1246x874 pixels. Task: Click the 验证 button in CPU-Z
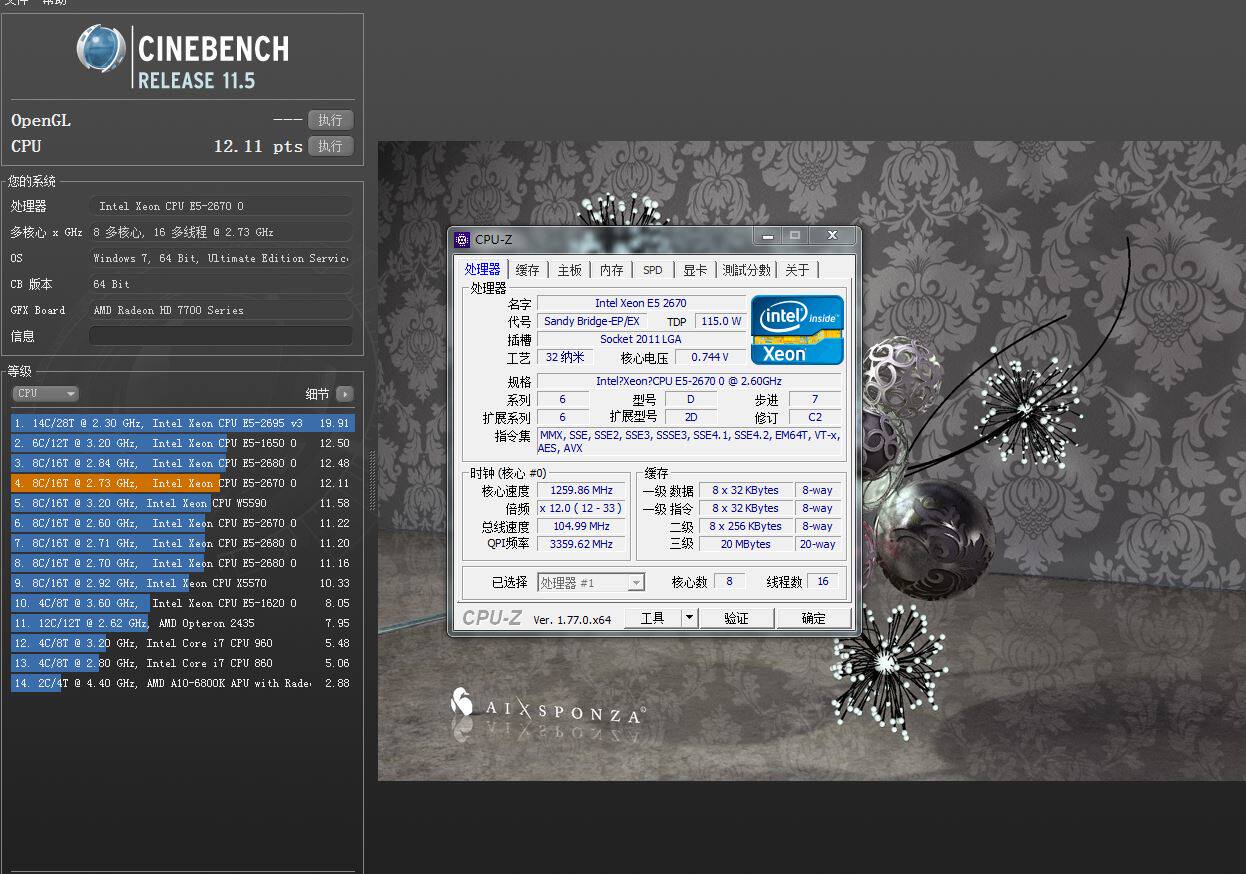737,618
